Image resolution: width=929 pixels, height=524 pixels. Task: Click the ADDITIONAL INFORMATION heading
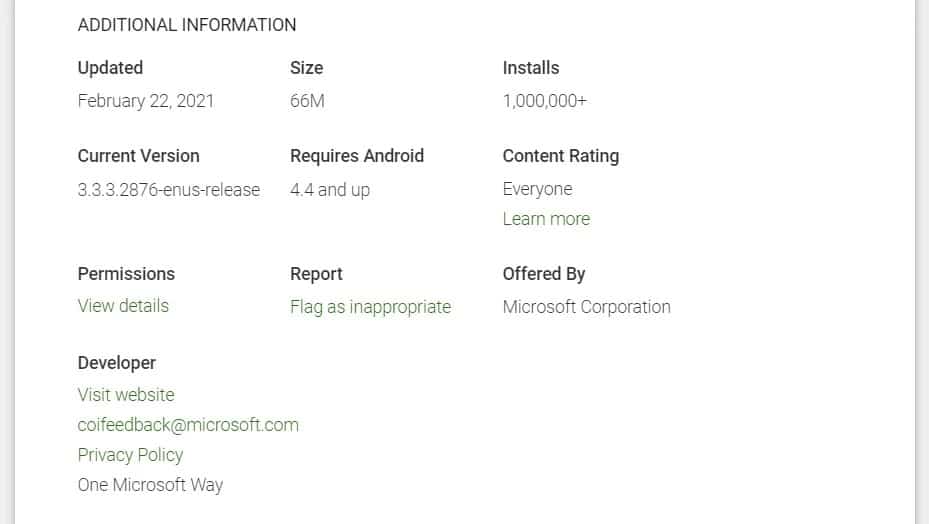187,25
